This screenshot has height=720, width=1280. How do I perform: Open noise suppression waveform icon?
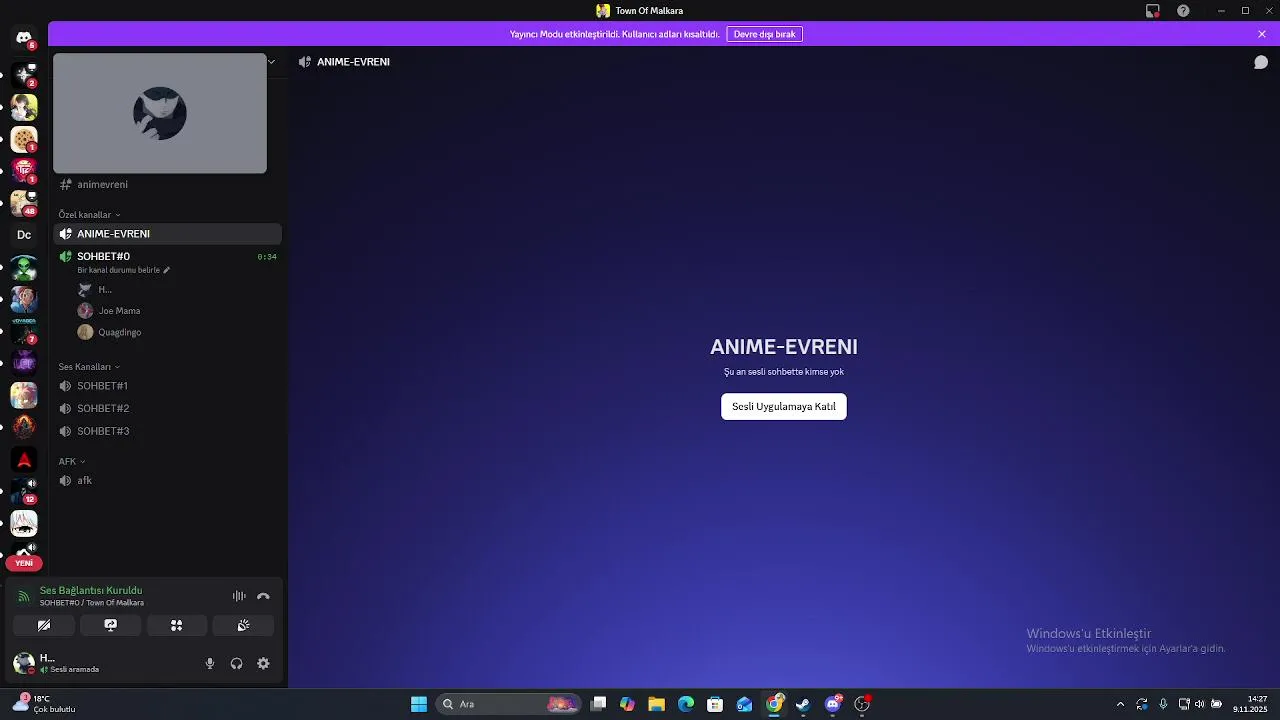tap(239, 596)
